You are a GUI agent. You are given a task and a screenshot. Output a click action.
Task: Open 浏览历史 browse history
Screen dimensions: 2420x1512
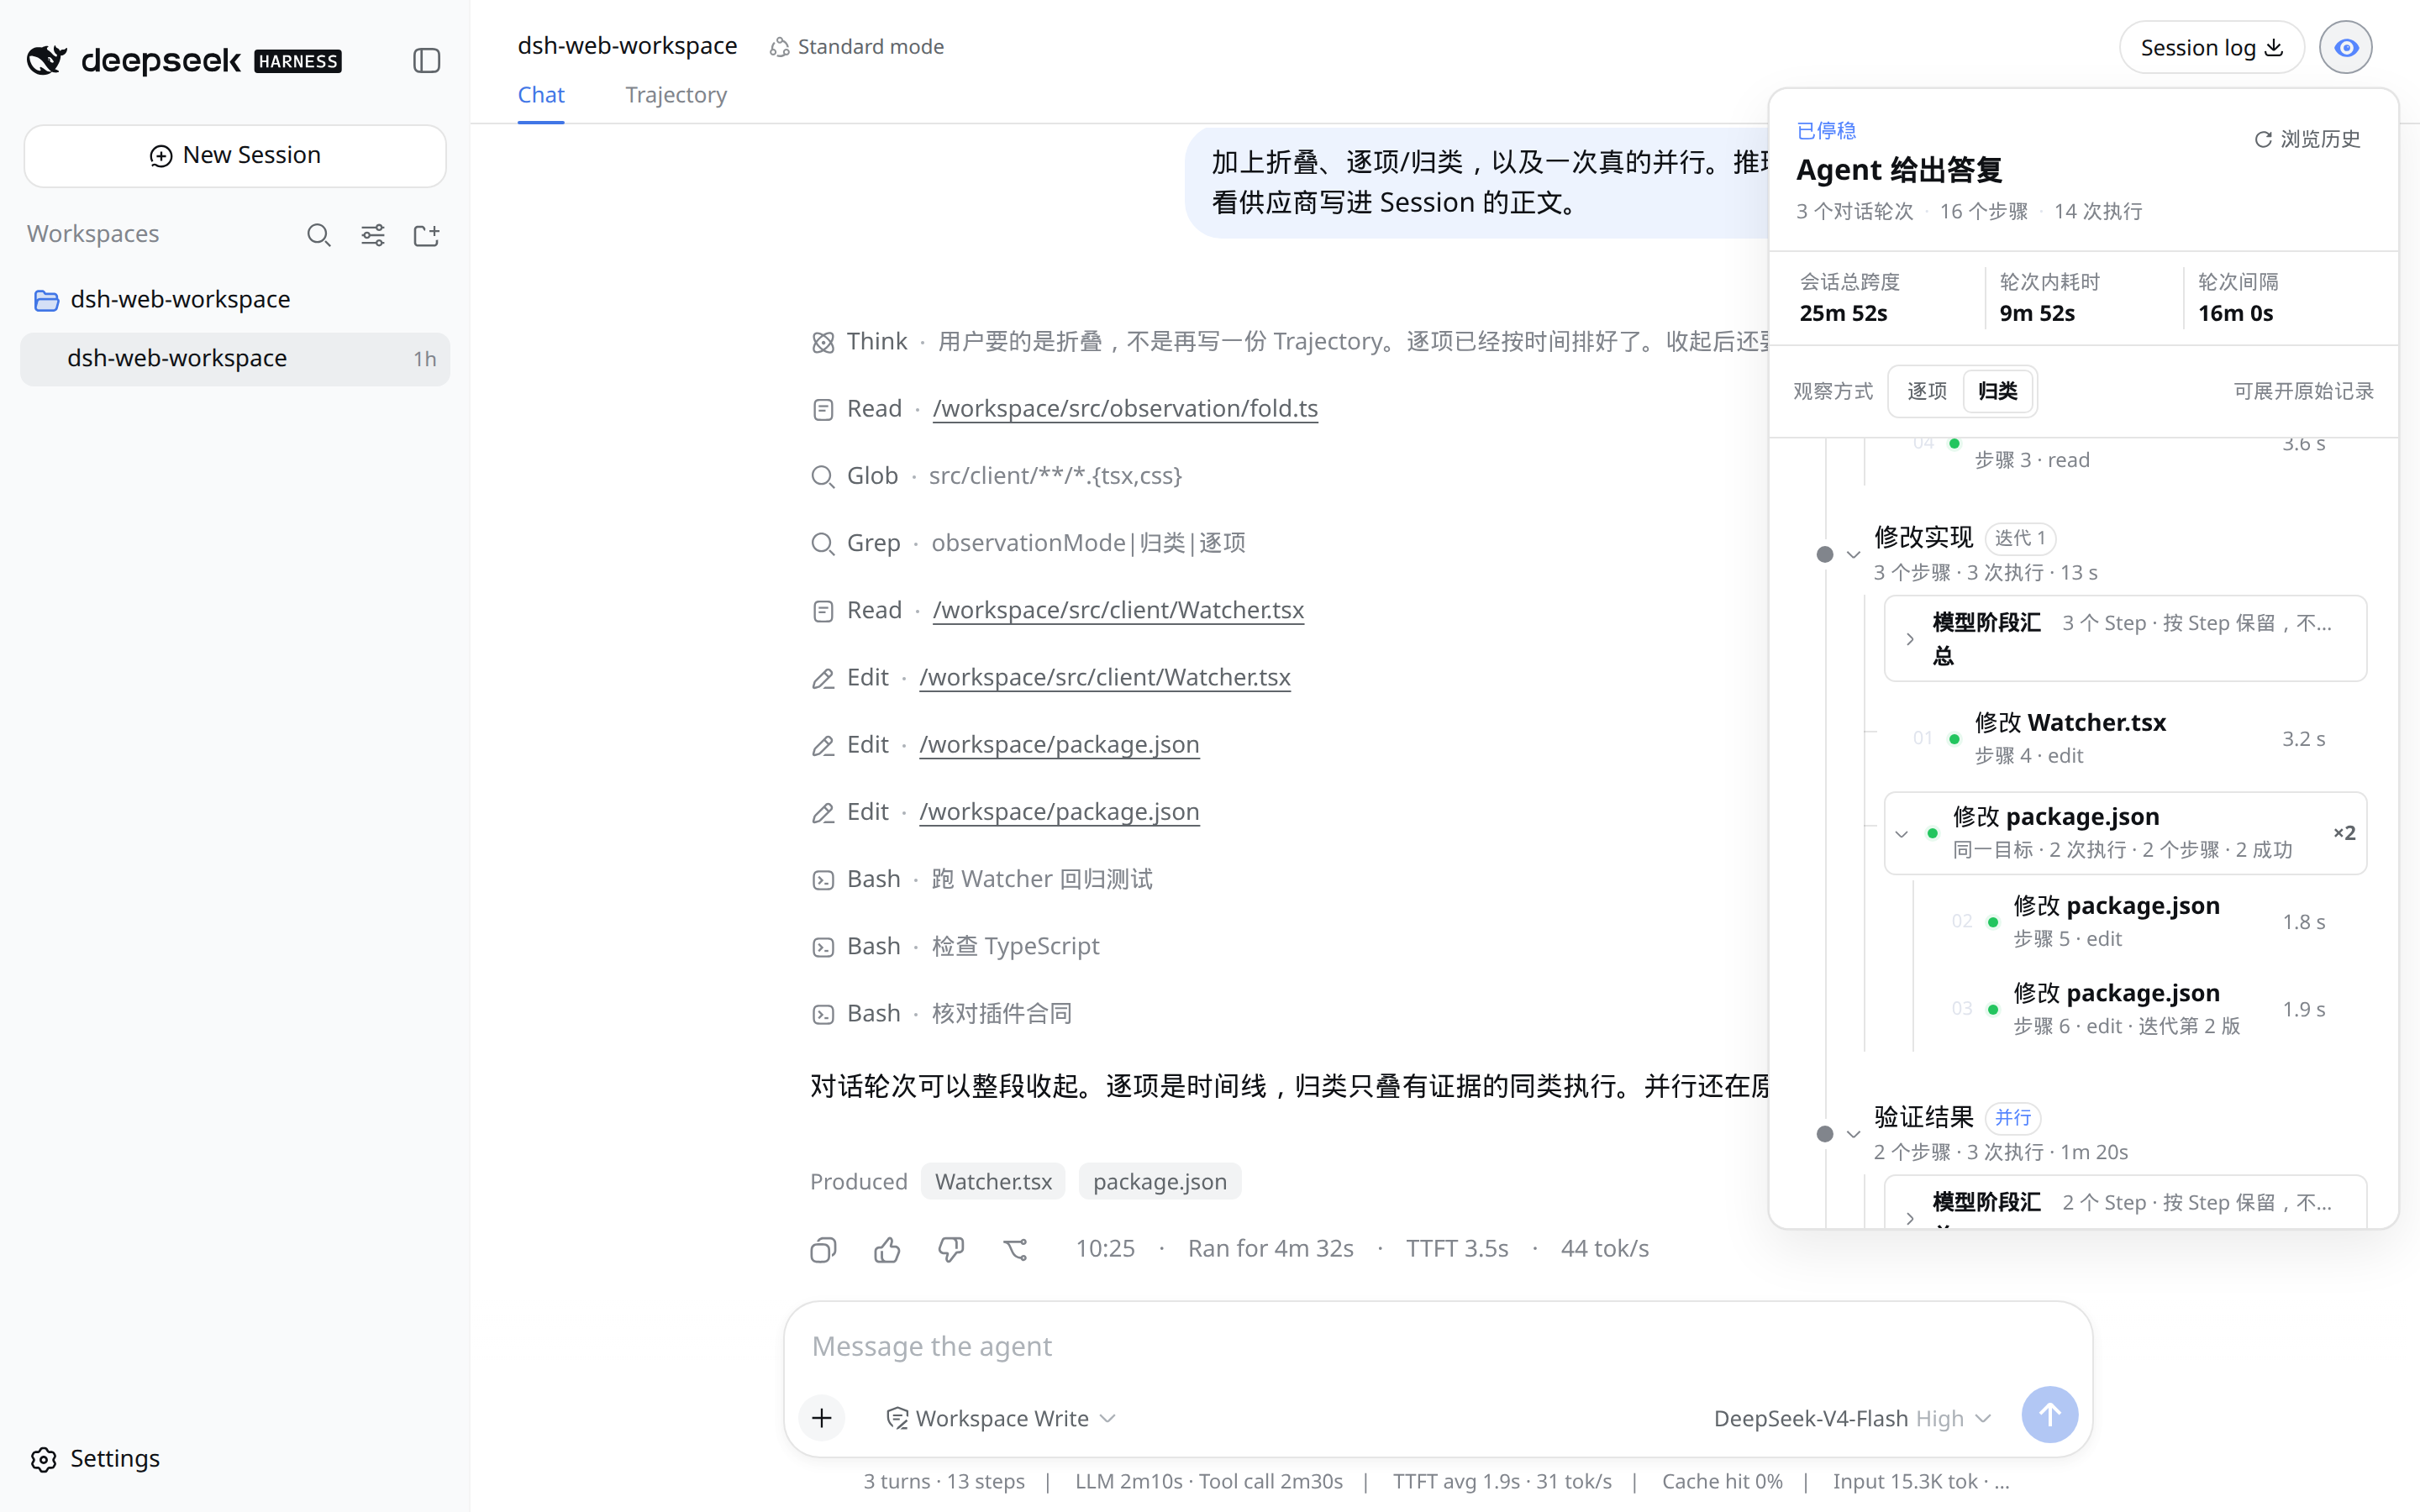[x=2308, y=139]
